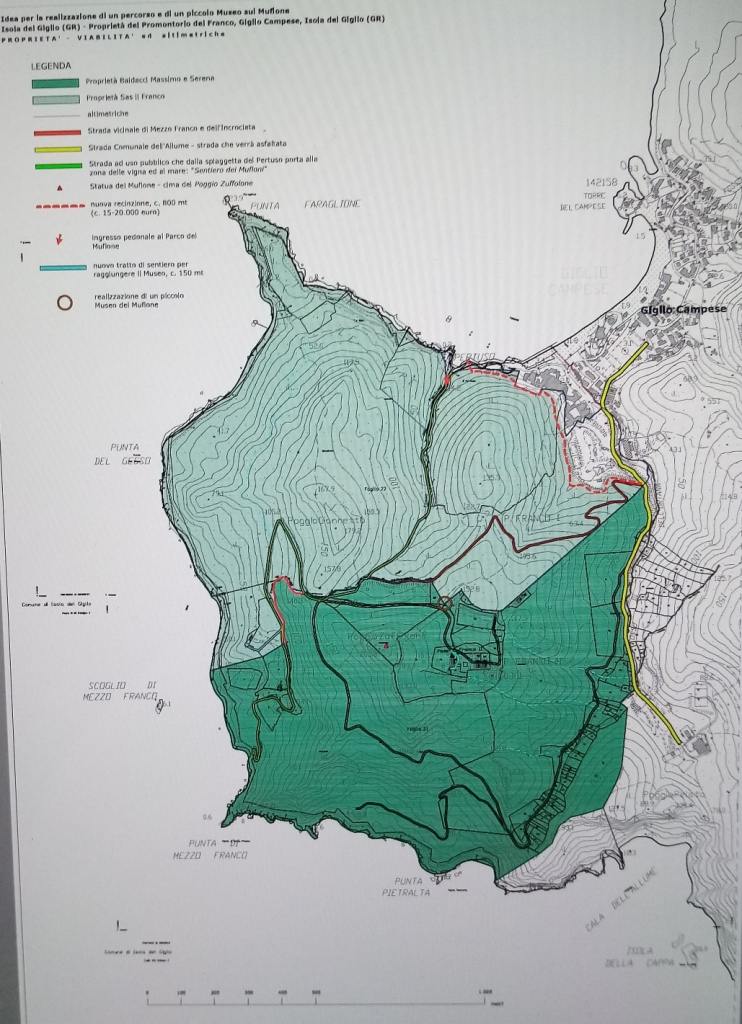This screenshot has width=742, height=1024.
Task: Click the red dashed nuova recinzione legend line
Action: [59, 206]
